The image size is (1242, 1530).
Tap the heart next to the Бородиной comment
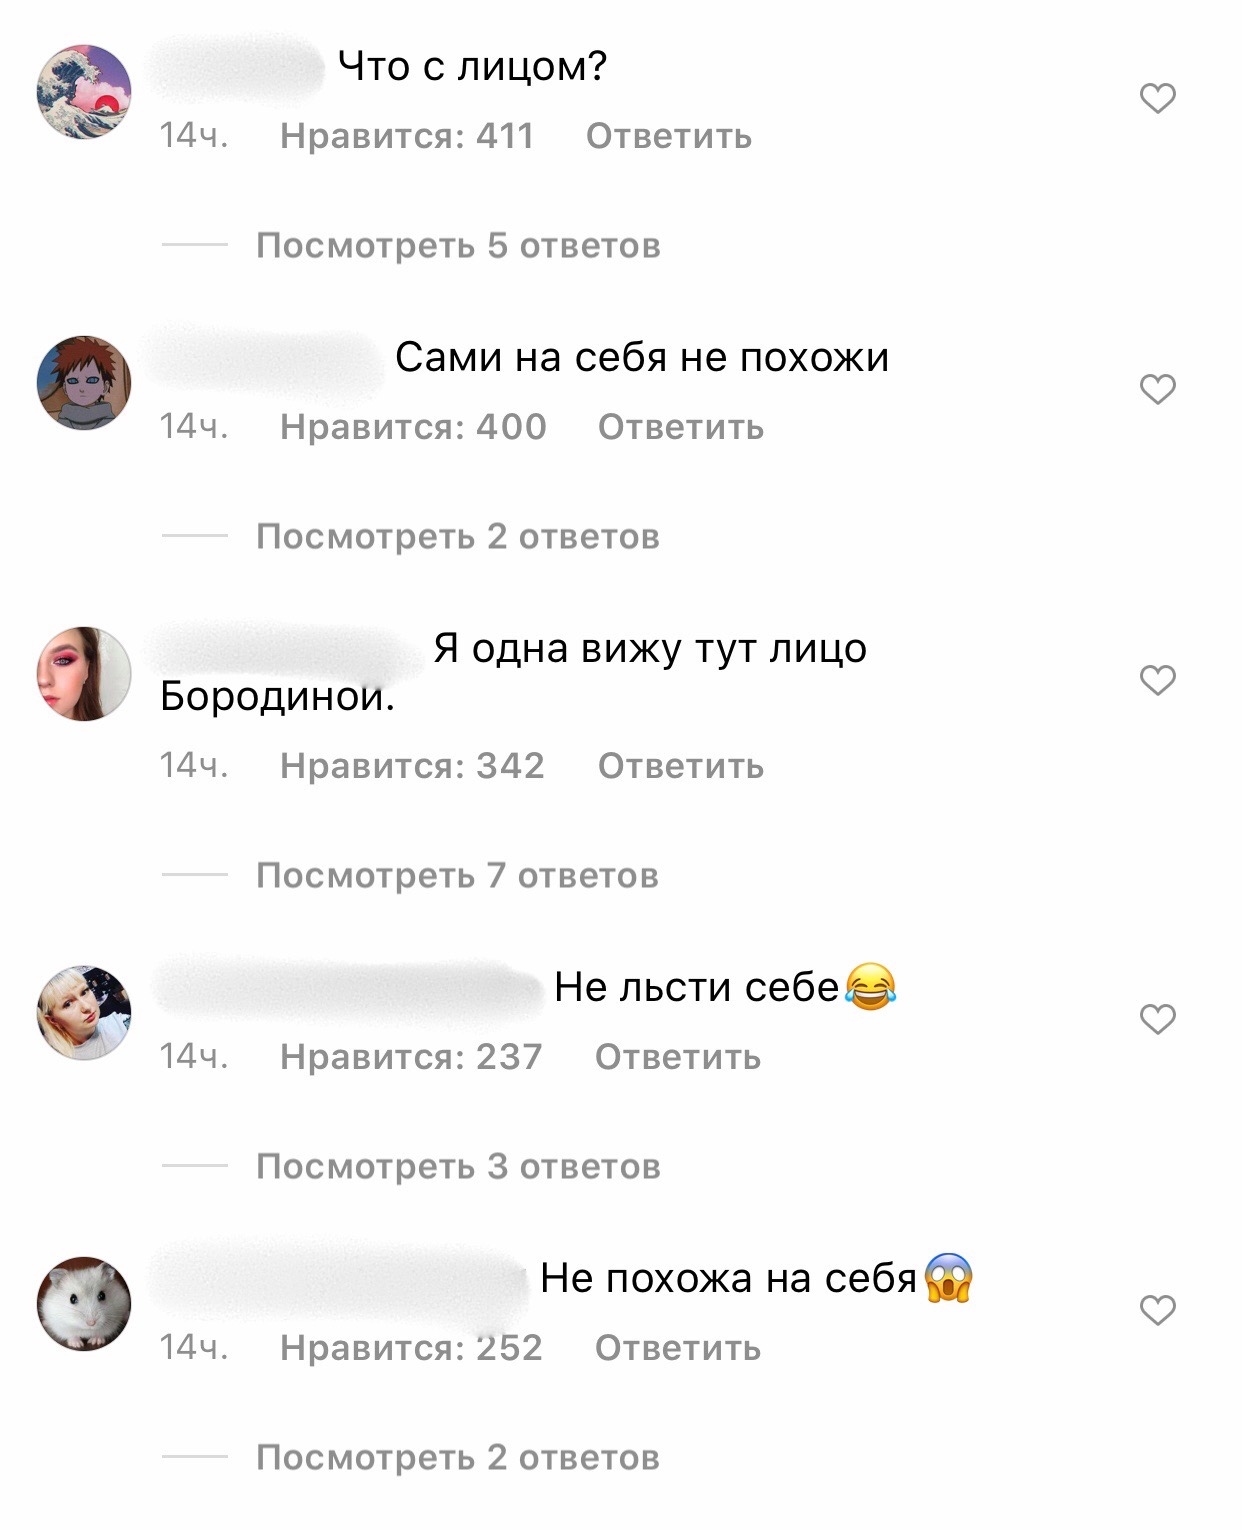tap(1157, 680)
